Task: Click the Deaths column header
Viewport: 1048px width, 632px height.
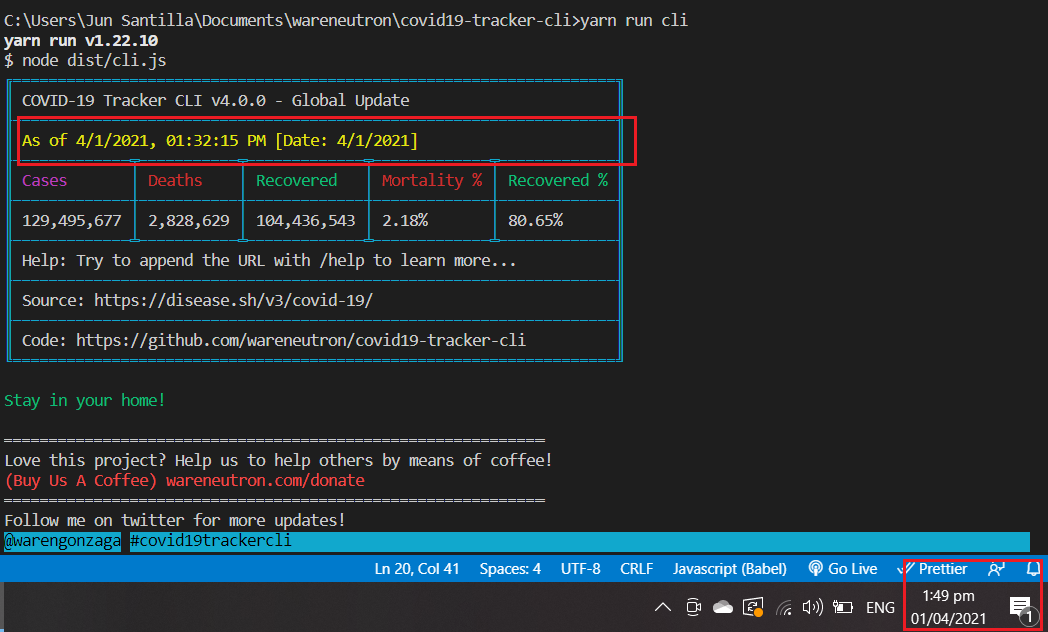Action: point(175,180)
